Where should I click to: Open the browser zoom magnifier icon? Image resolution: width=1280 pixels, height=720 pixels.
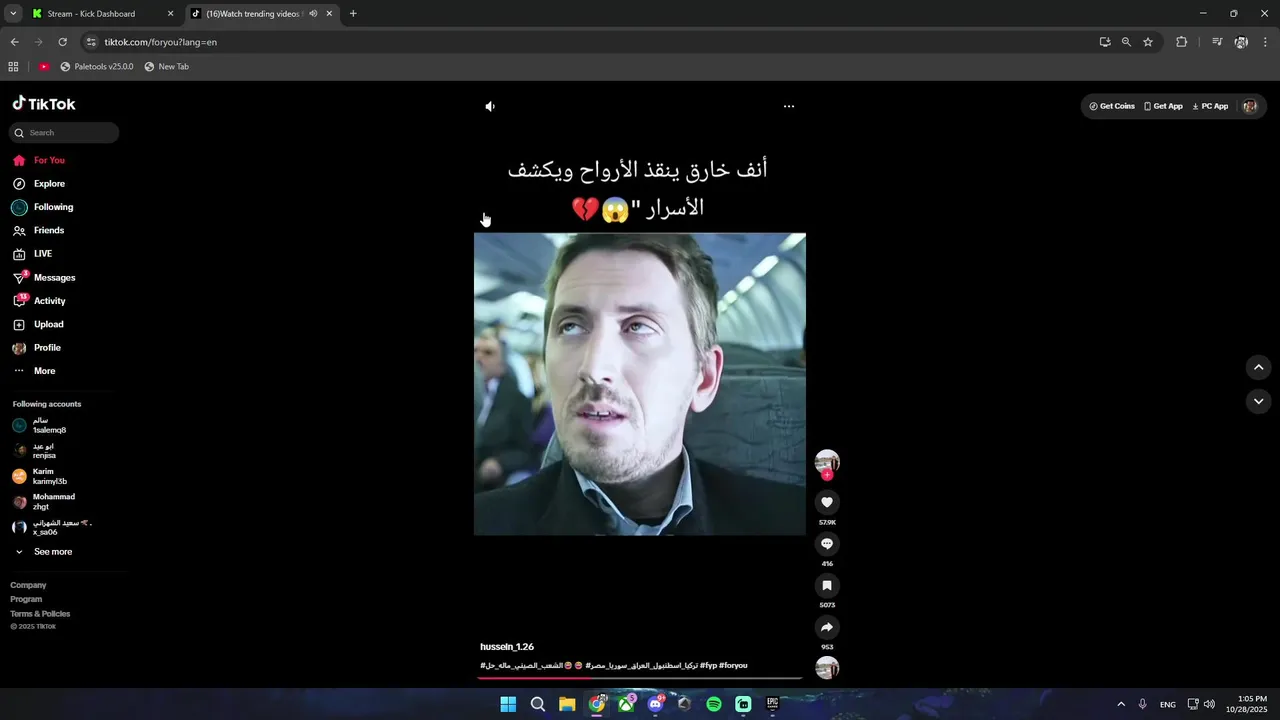1126,42
